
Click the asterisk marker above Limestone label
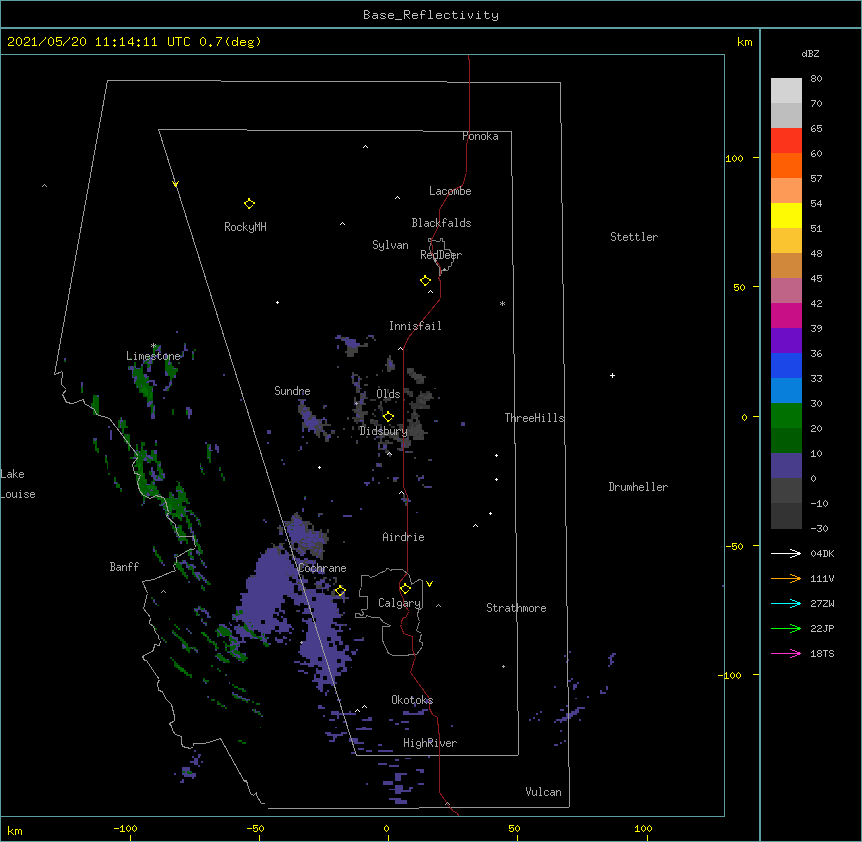(154, 346)
